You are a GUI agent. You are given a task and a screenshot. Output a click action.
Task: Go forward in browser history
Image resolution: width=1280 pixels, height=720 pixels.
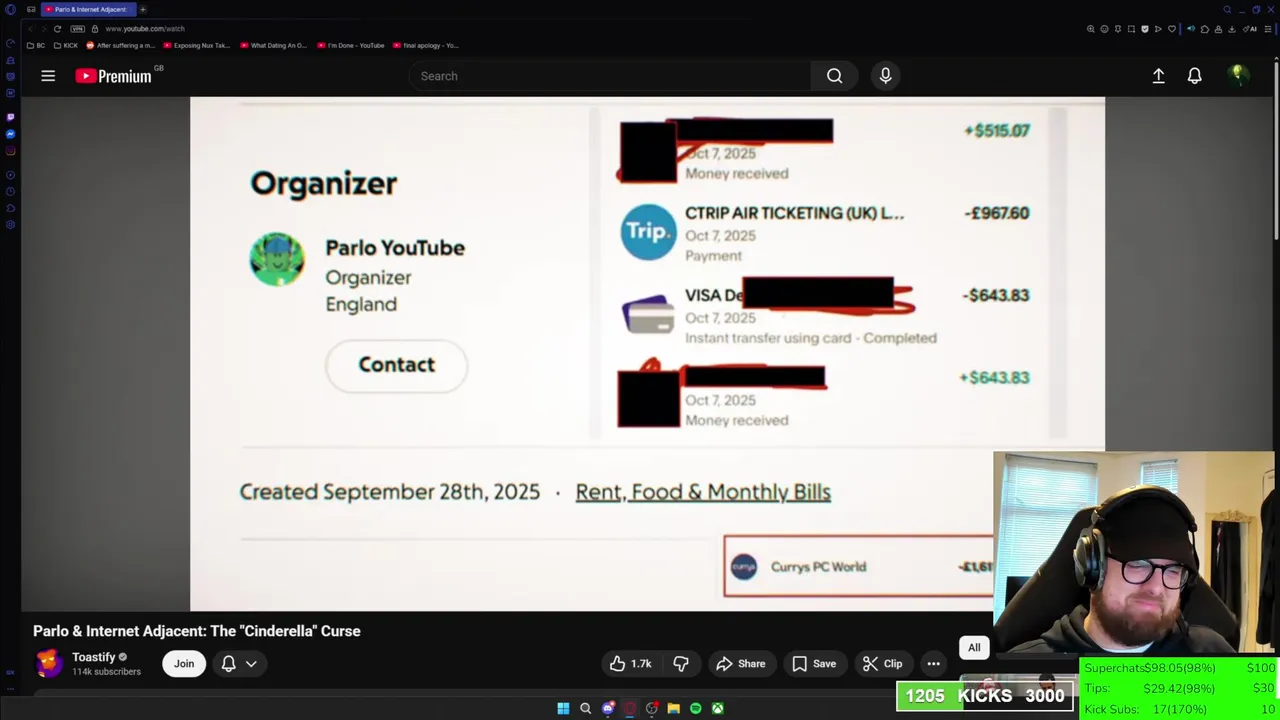(x=44, y=29)
